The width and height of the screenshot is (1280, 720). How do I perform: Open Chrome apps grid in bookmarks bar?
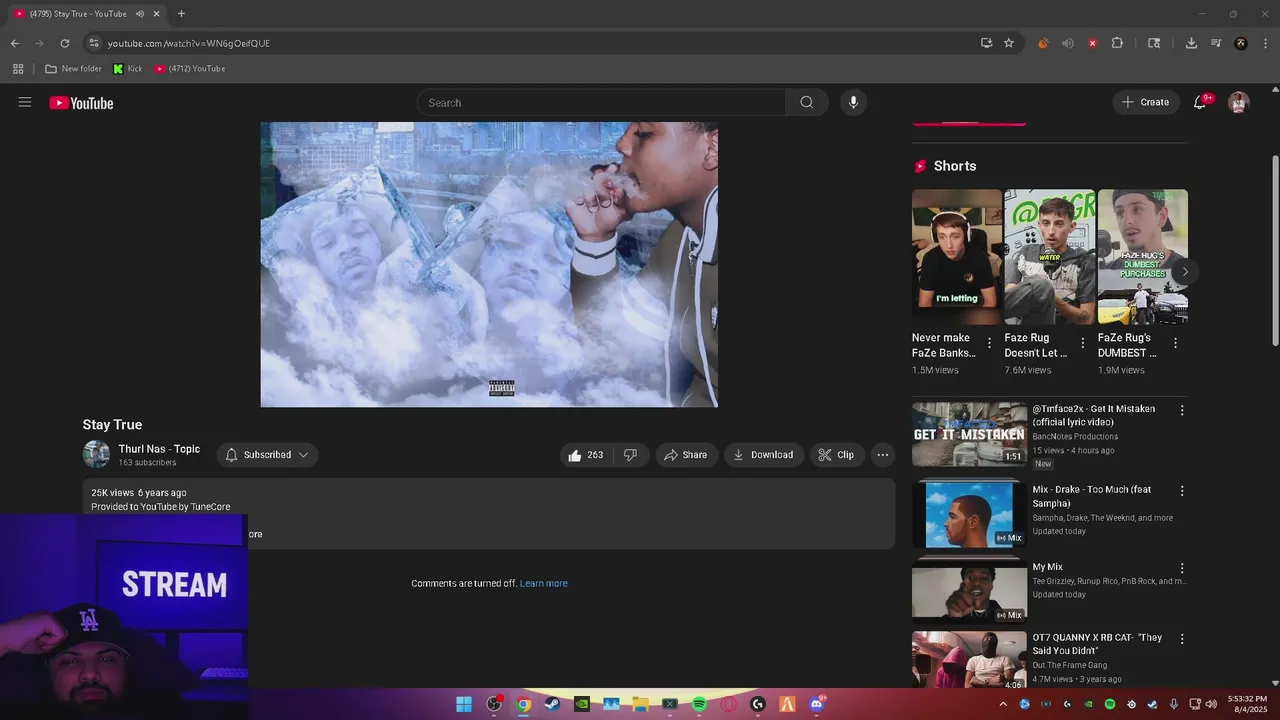pyautogui.click(x=18, y=69)
